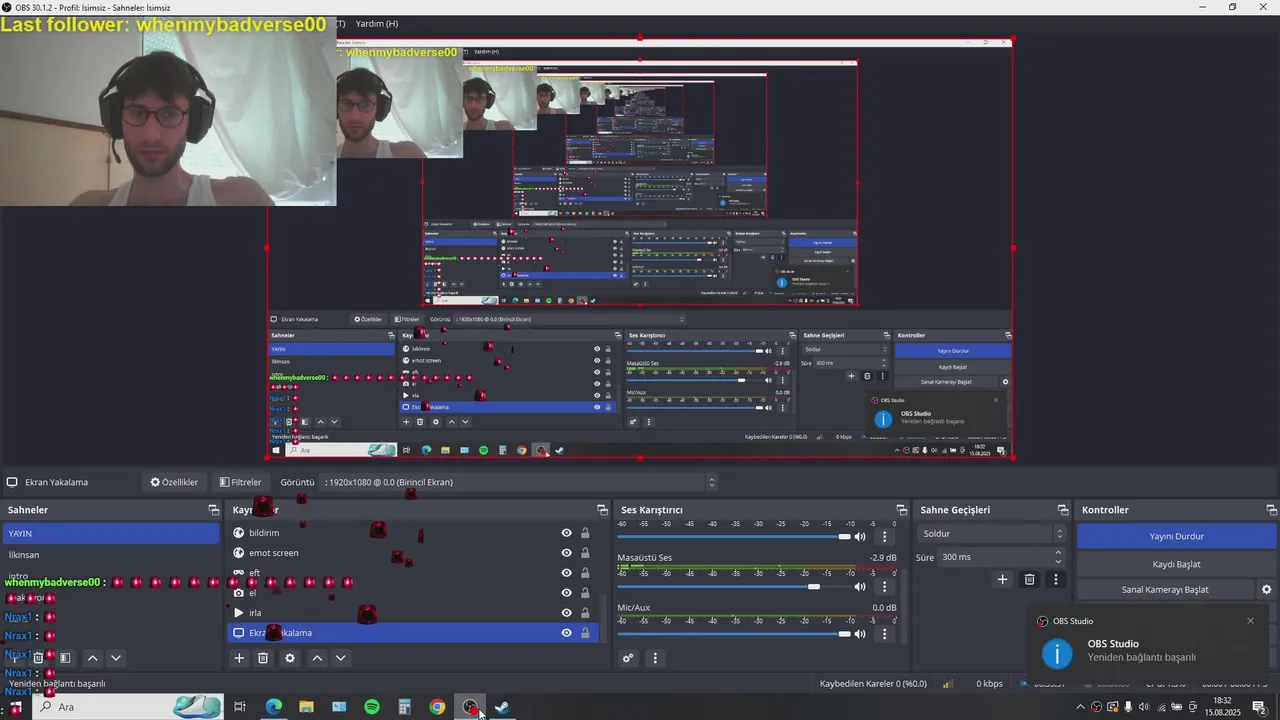This screenshot has height=720, width=1280.
Task: Open Steam from the taskbar
Action: [x=502, y=707]
